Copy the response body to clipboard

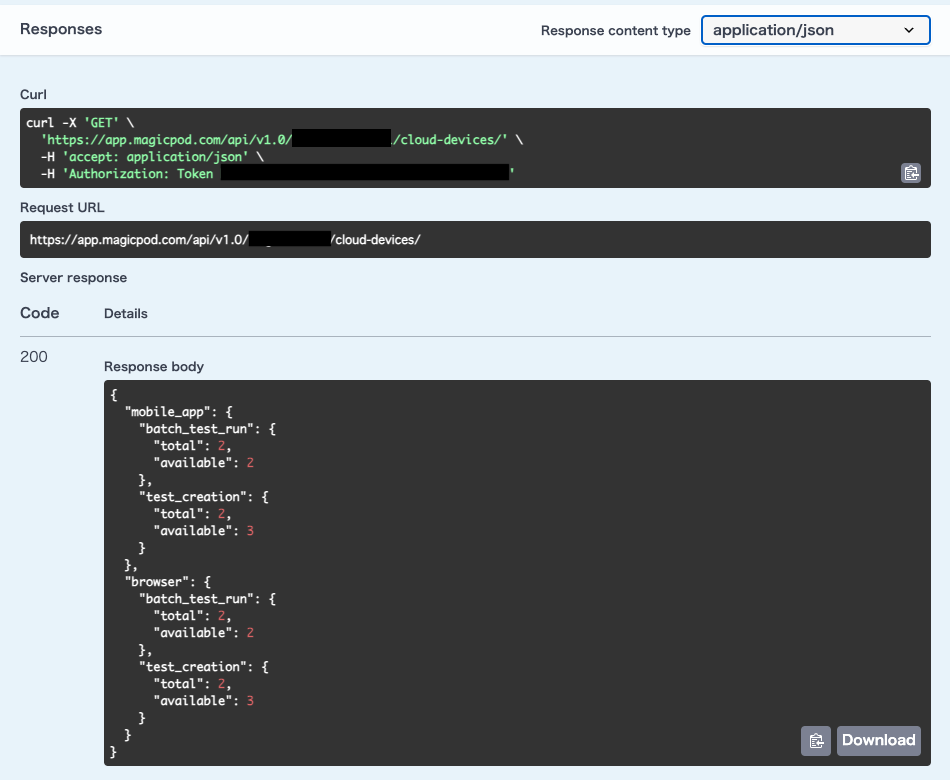tap(815, 741)
